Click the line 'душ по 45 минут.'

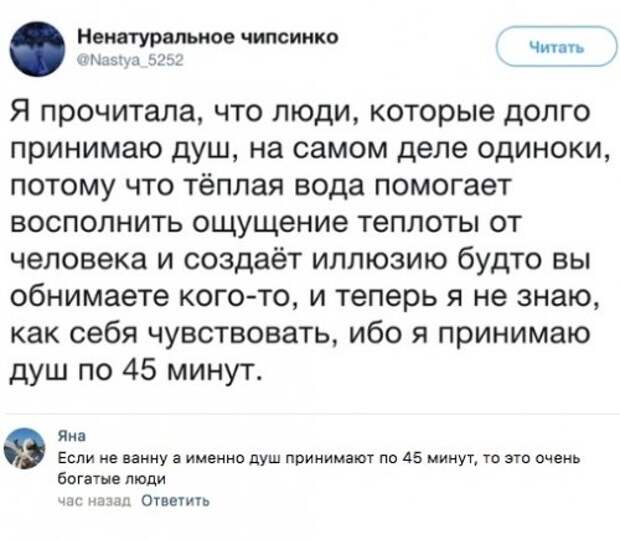point(136,371)
